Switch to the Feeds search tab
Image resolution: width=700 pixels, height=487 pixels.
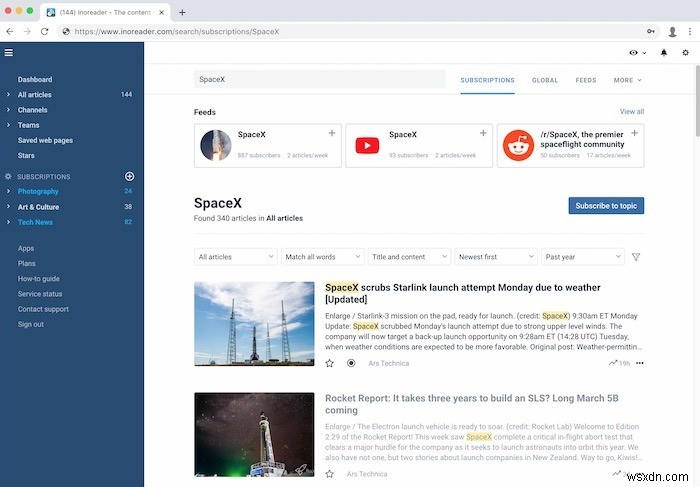pos(586,80)
